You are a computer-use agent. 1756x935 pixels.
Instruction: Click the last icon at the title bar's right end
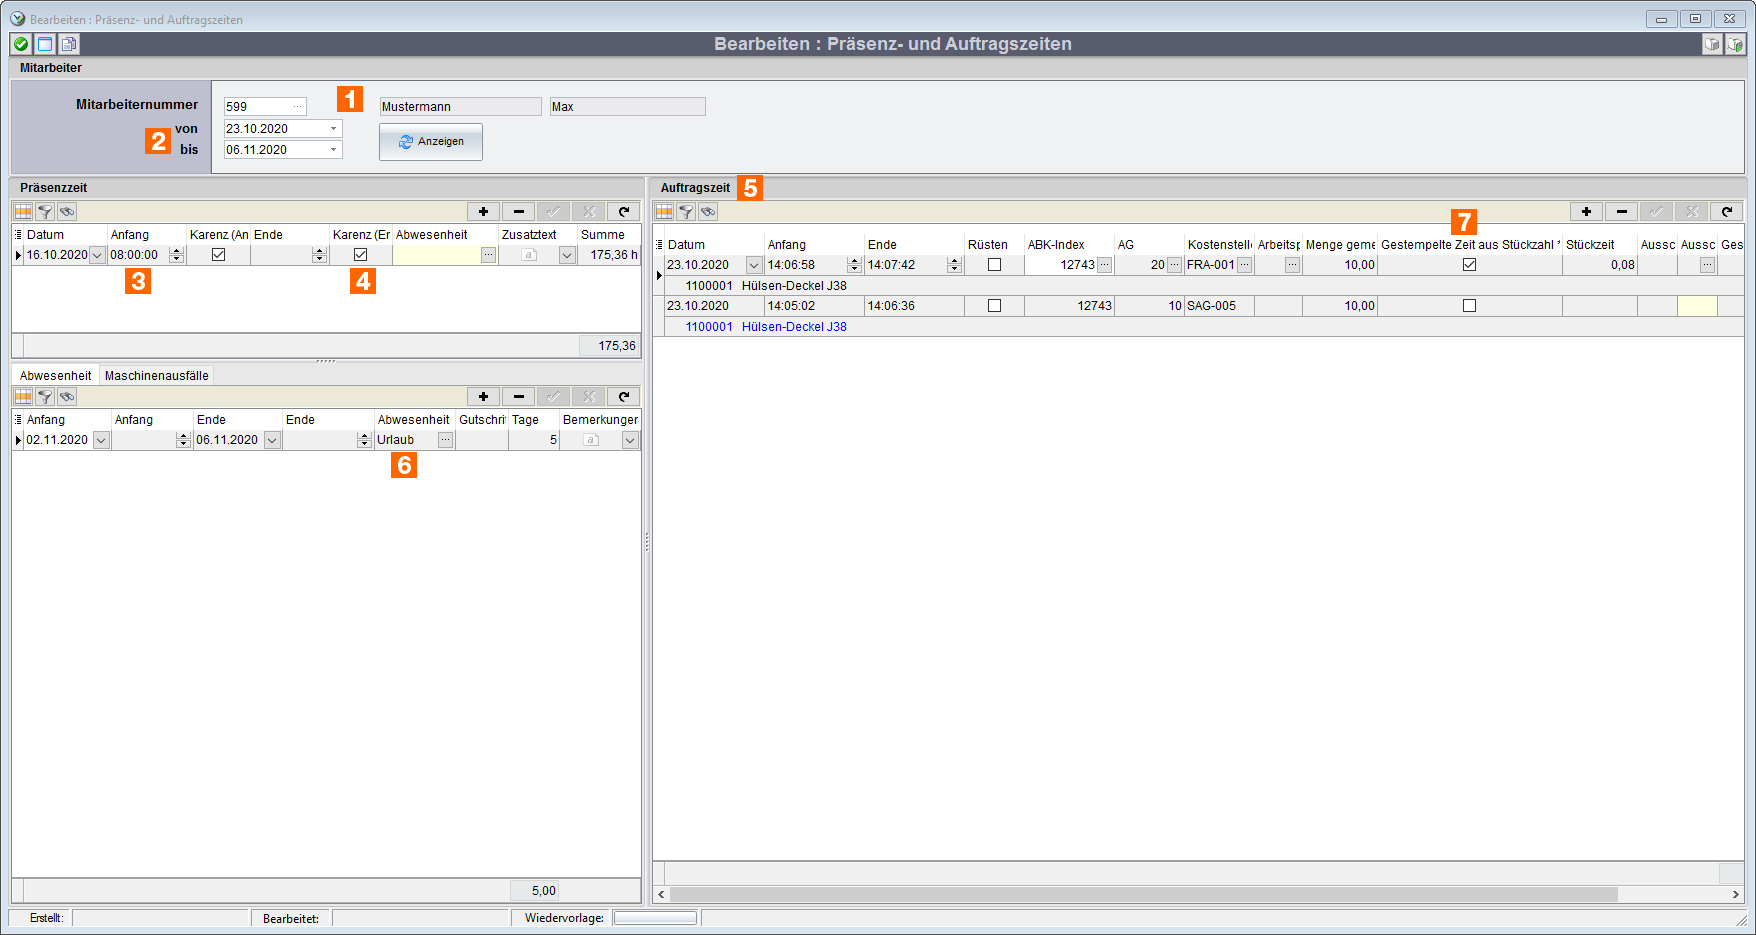[x=1735, y=44]
